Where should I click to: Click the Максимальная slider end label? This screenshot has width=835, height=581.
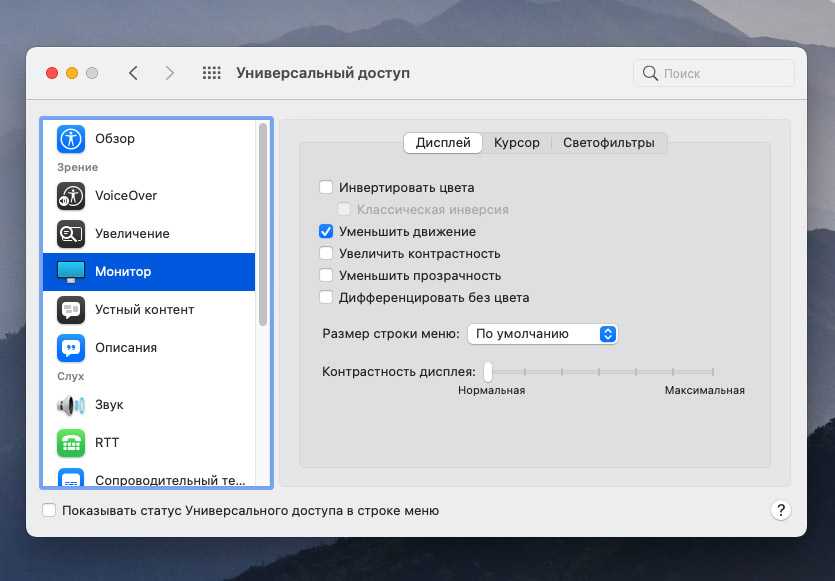tap(705, 390)
